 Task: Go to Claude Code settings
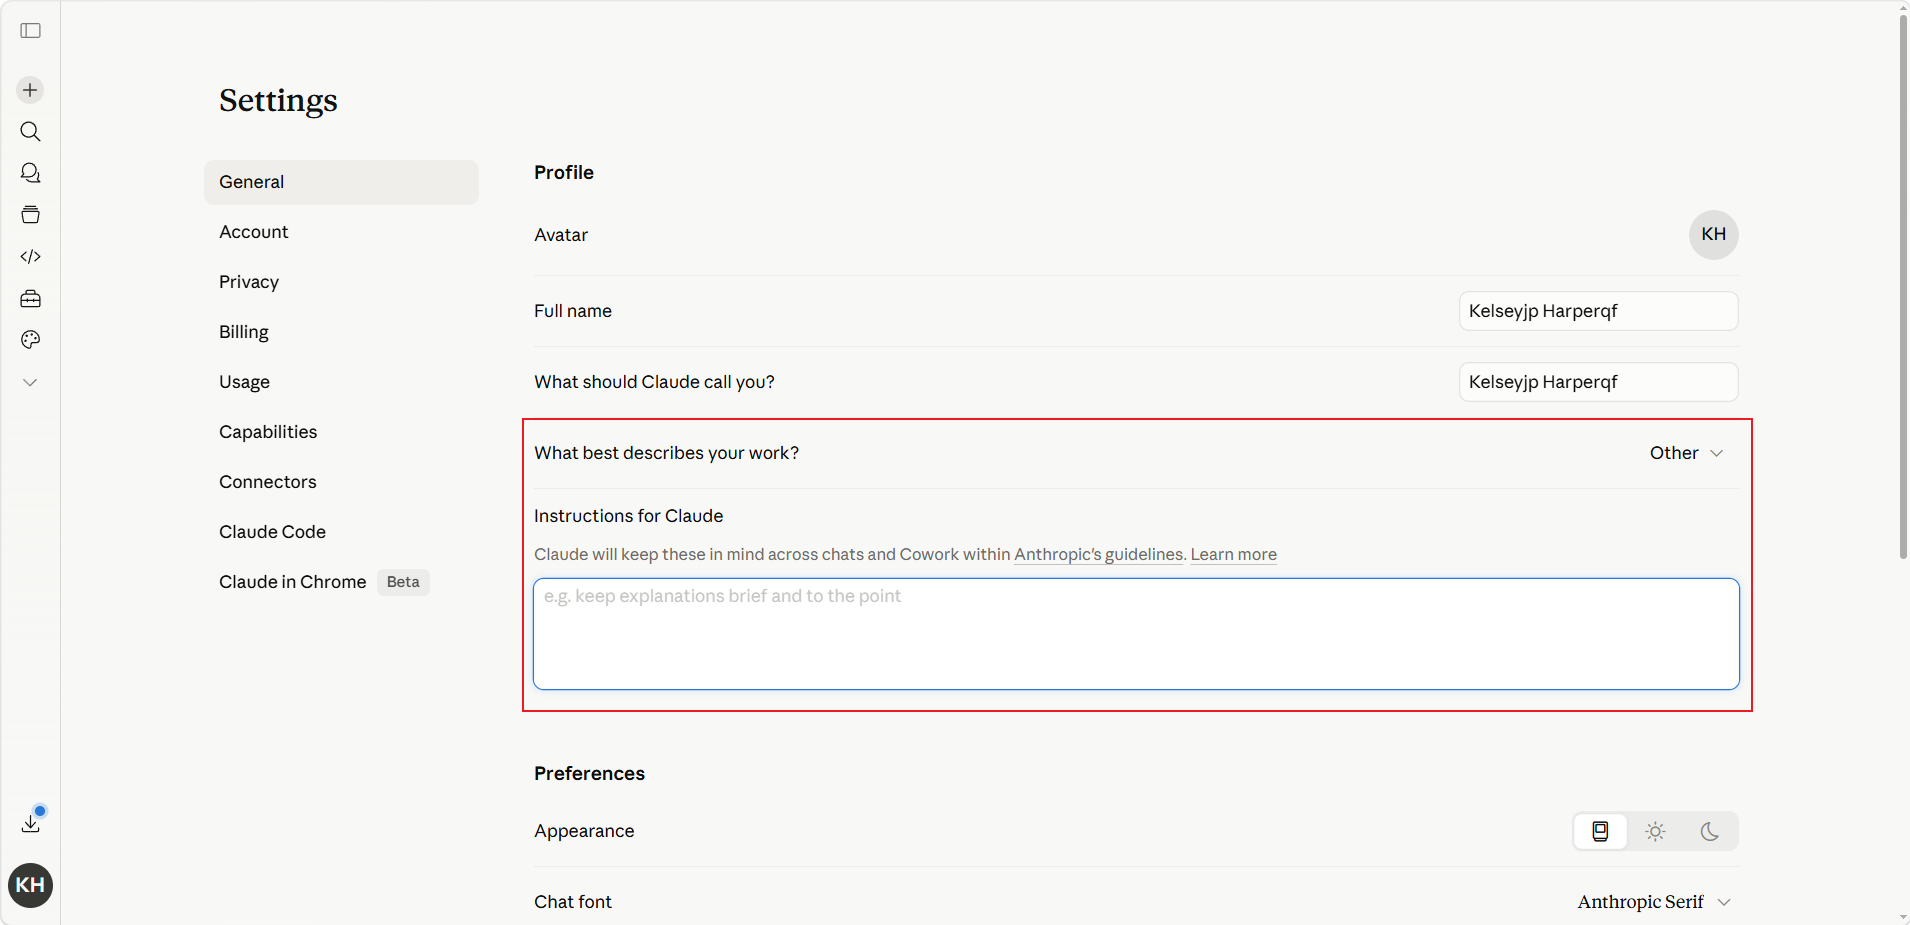click(x=341, y=532)
